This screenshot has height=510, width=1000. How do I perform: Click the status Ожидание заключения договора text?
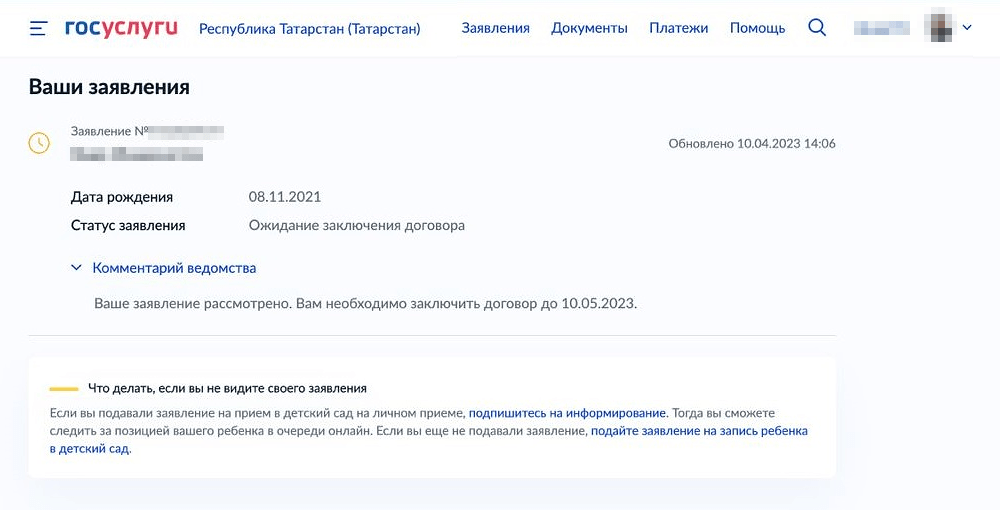tap(357, 225)
